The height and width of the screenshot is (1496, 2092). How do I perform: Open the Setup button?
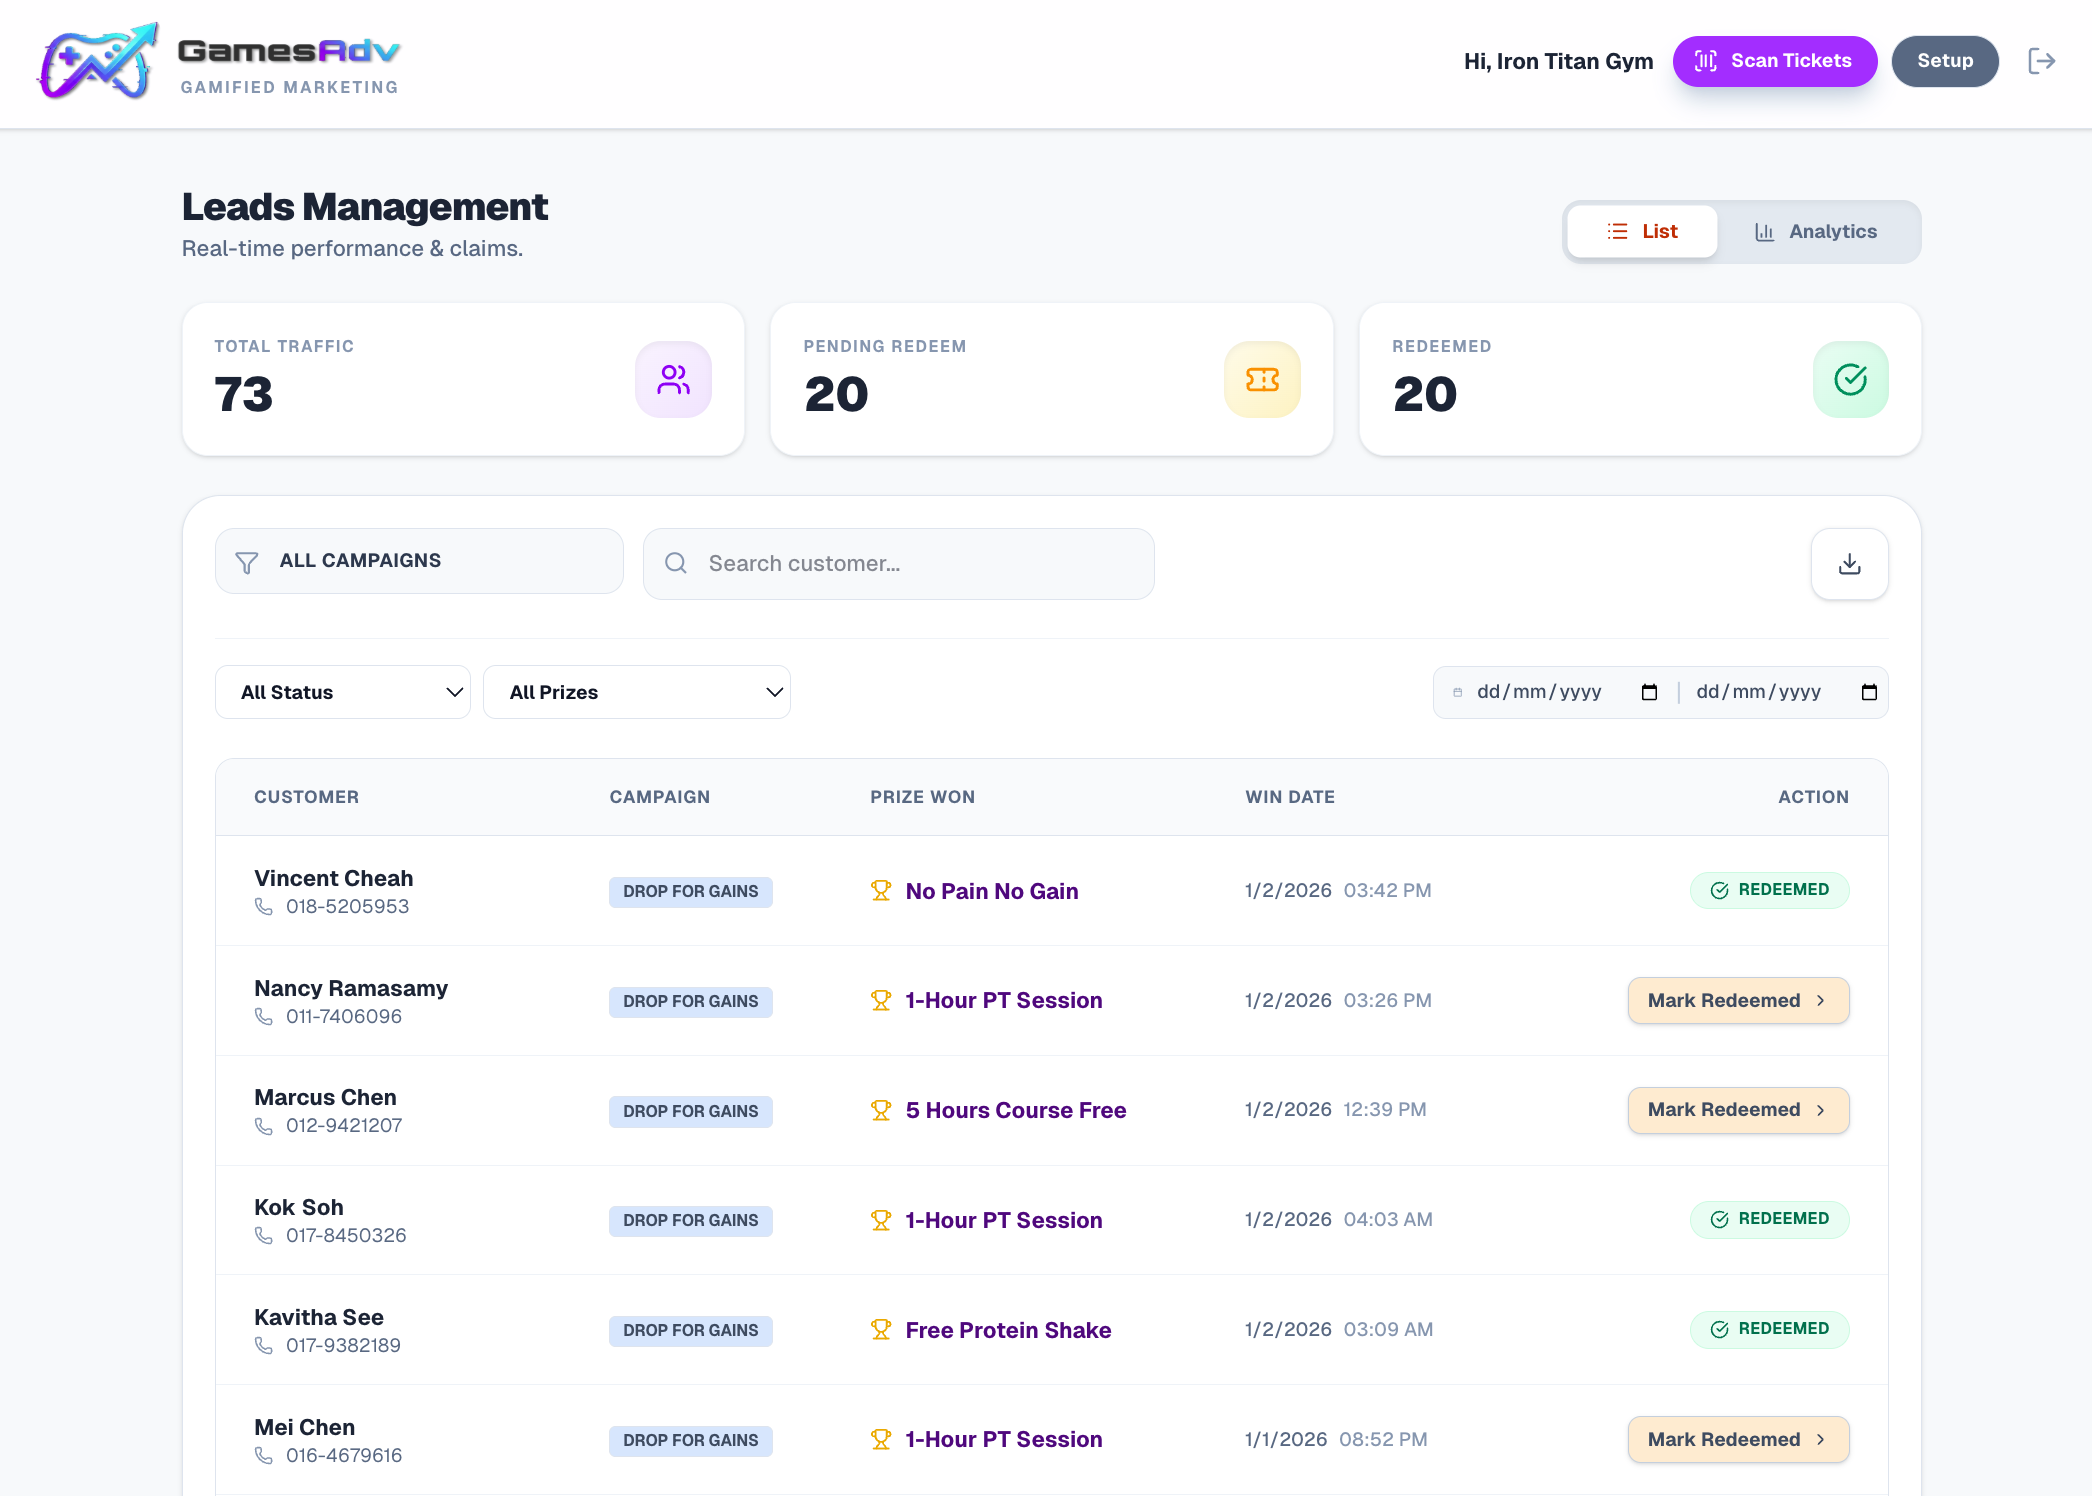click(x=1944, y=61)
